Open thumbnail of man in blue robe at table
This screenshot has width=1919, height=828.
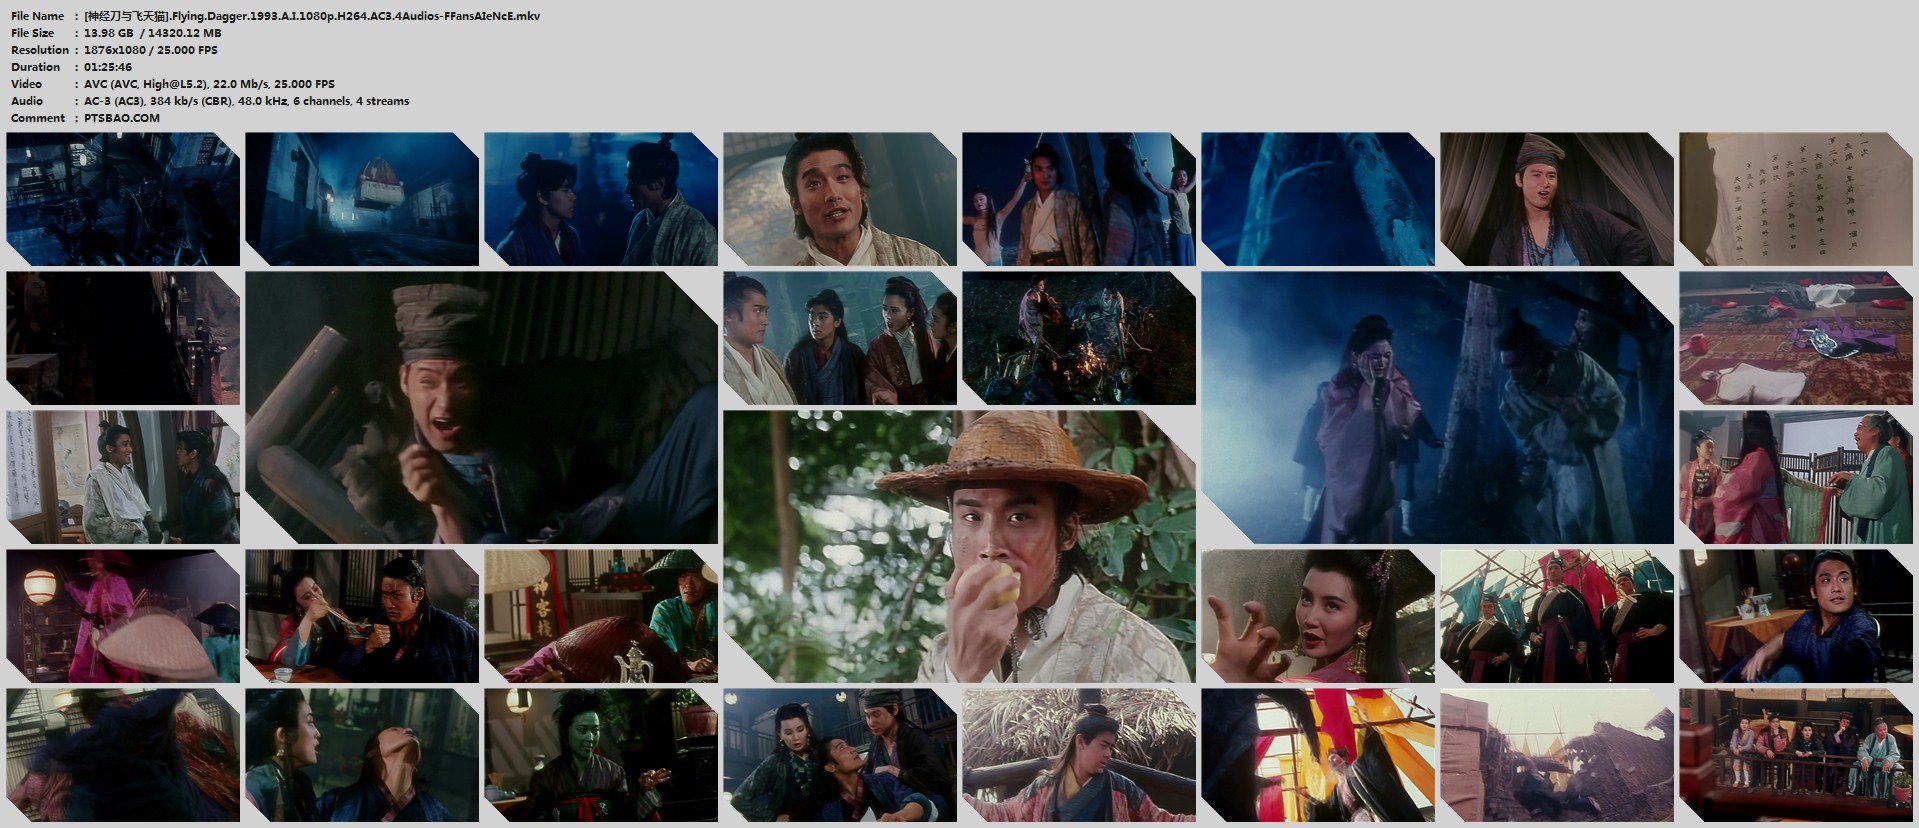(x=1795, y=616)
